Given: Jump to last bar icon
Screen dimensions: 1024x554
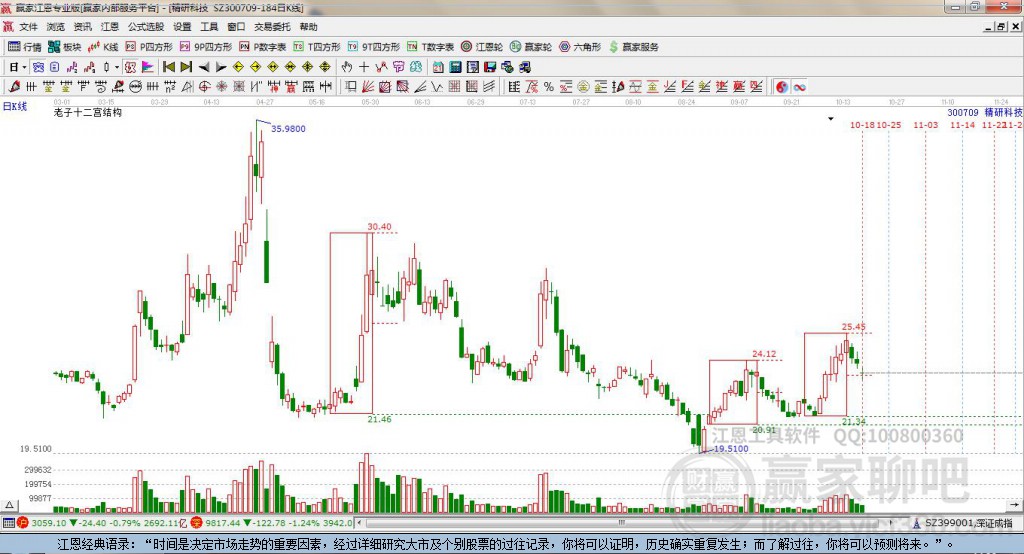Looking at the screenshot, I should (x=186, y=67).
